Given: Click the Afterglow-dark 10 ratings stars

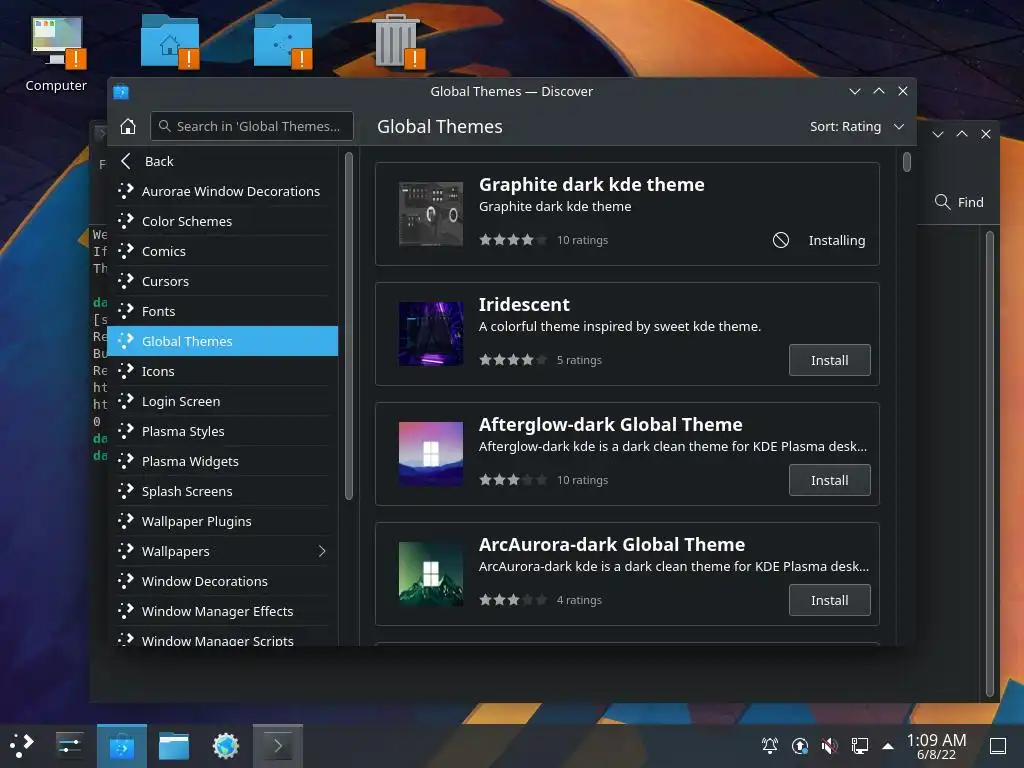Looking at the screenshot, I should point(513,480).
